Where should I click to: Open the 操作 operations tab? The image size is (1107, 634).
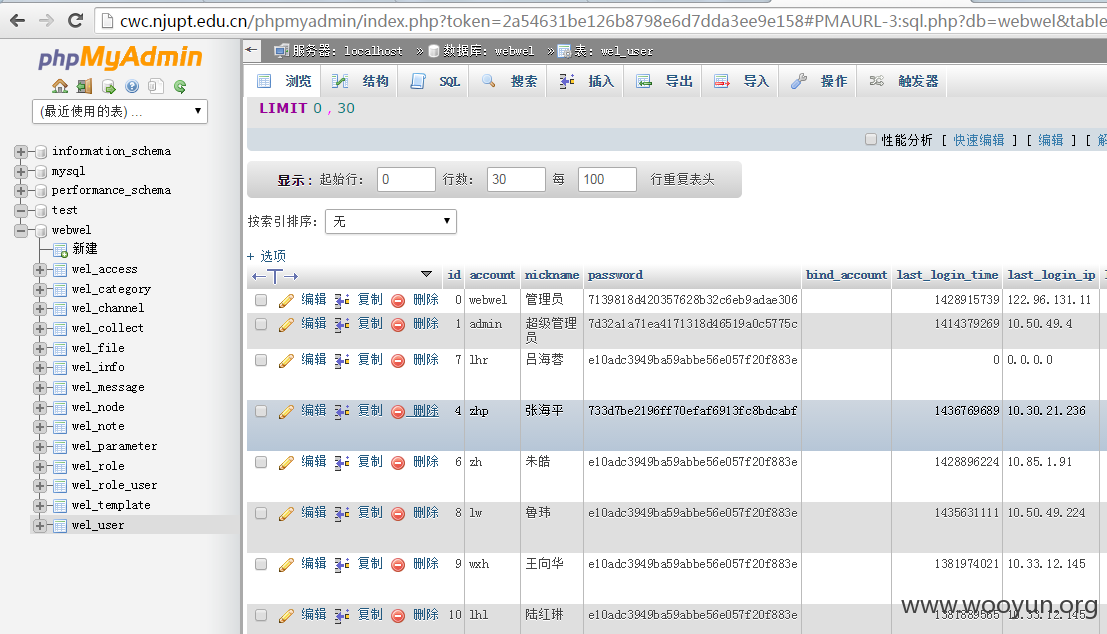click(x=820, y=81)
